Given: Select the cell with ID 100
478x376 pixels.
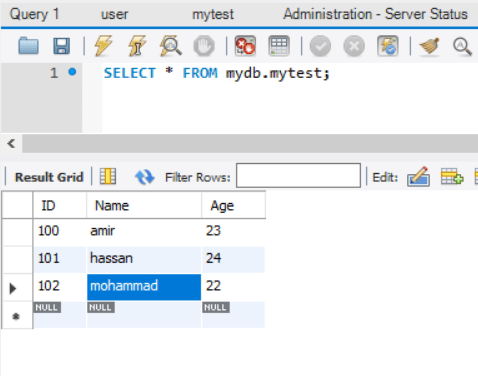Looking at the screenshot, I should click(60, 231).
